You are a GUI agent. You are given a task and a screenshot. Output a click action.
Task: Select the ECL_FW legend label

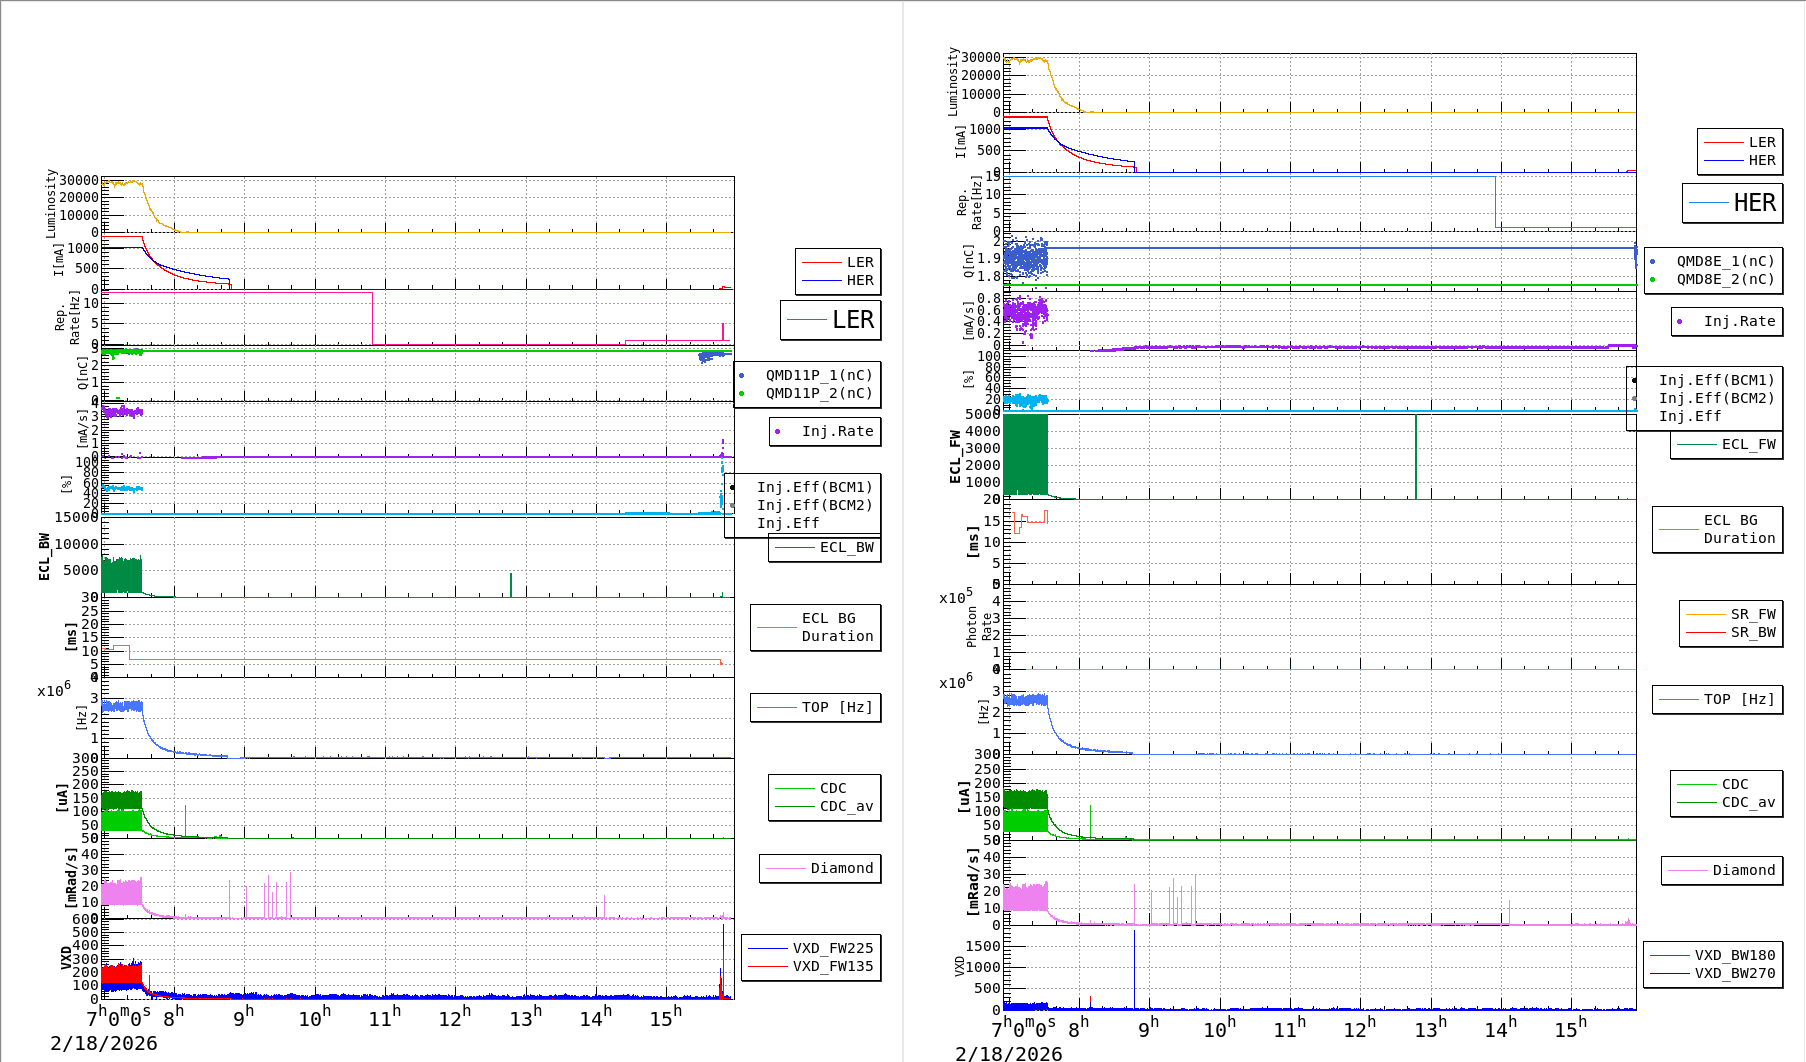[x=1748, y=445]
